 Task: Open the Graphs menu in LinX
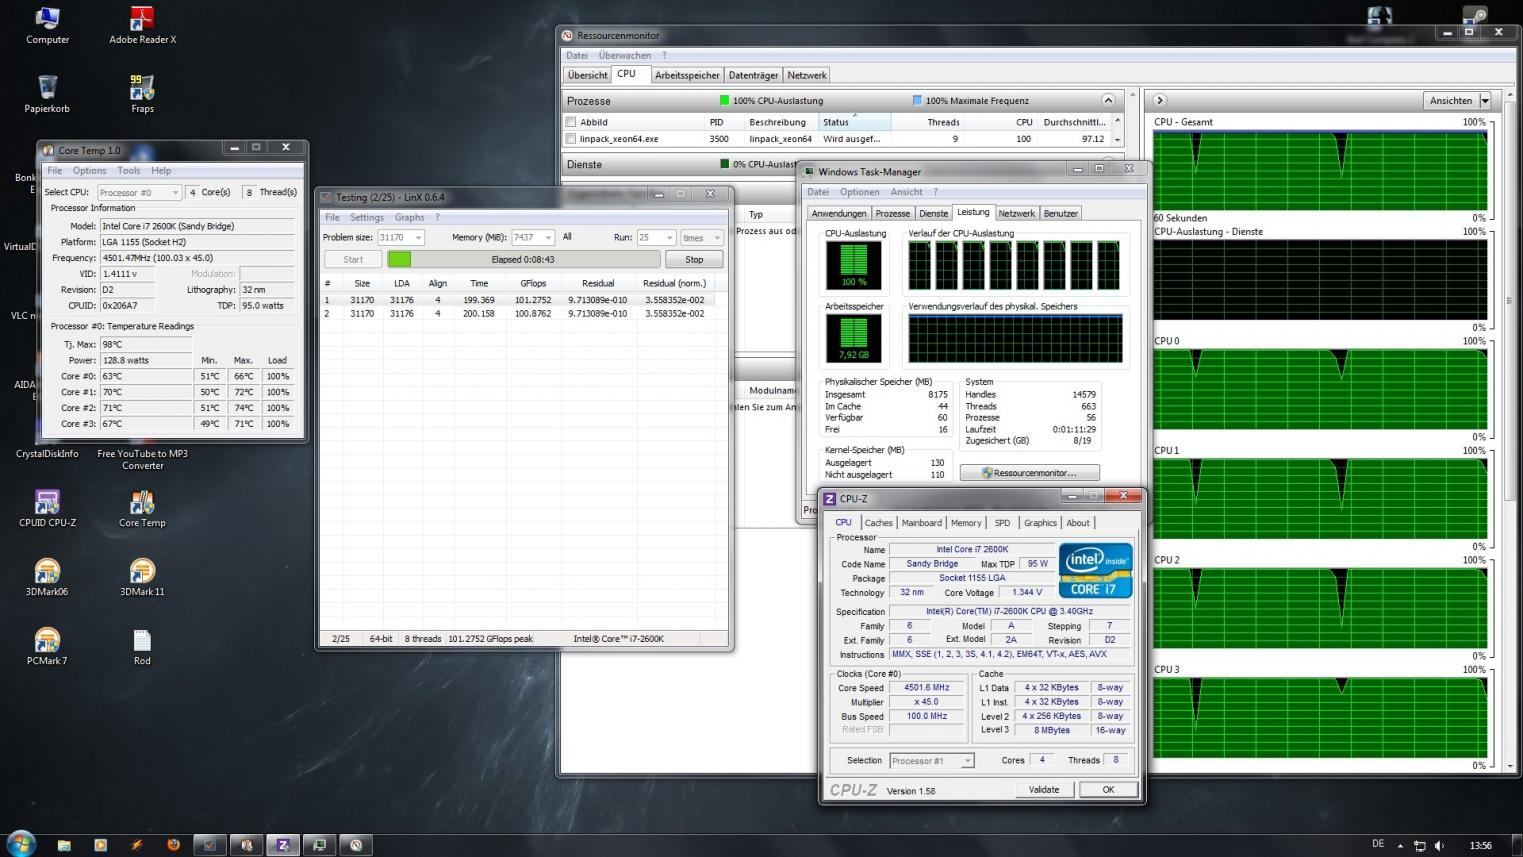point(409,217)
